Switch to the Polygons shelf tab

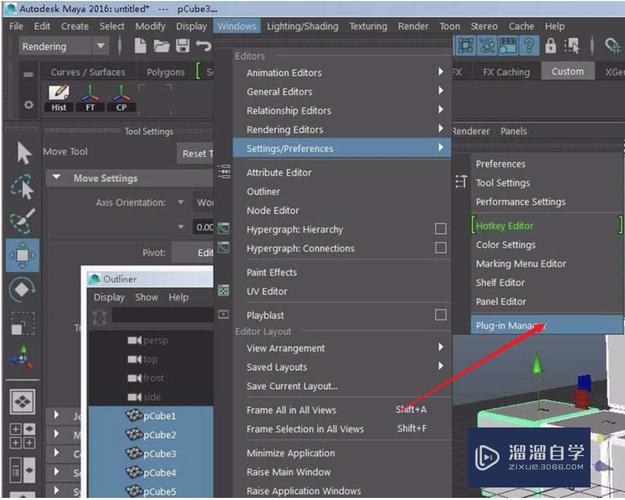(165, 72)
